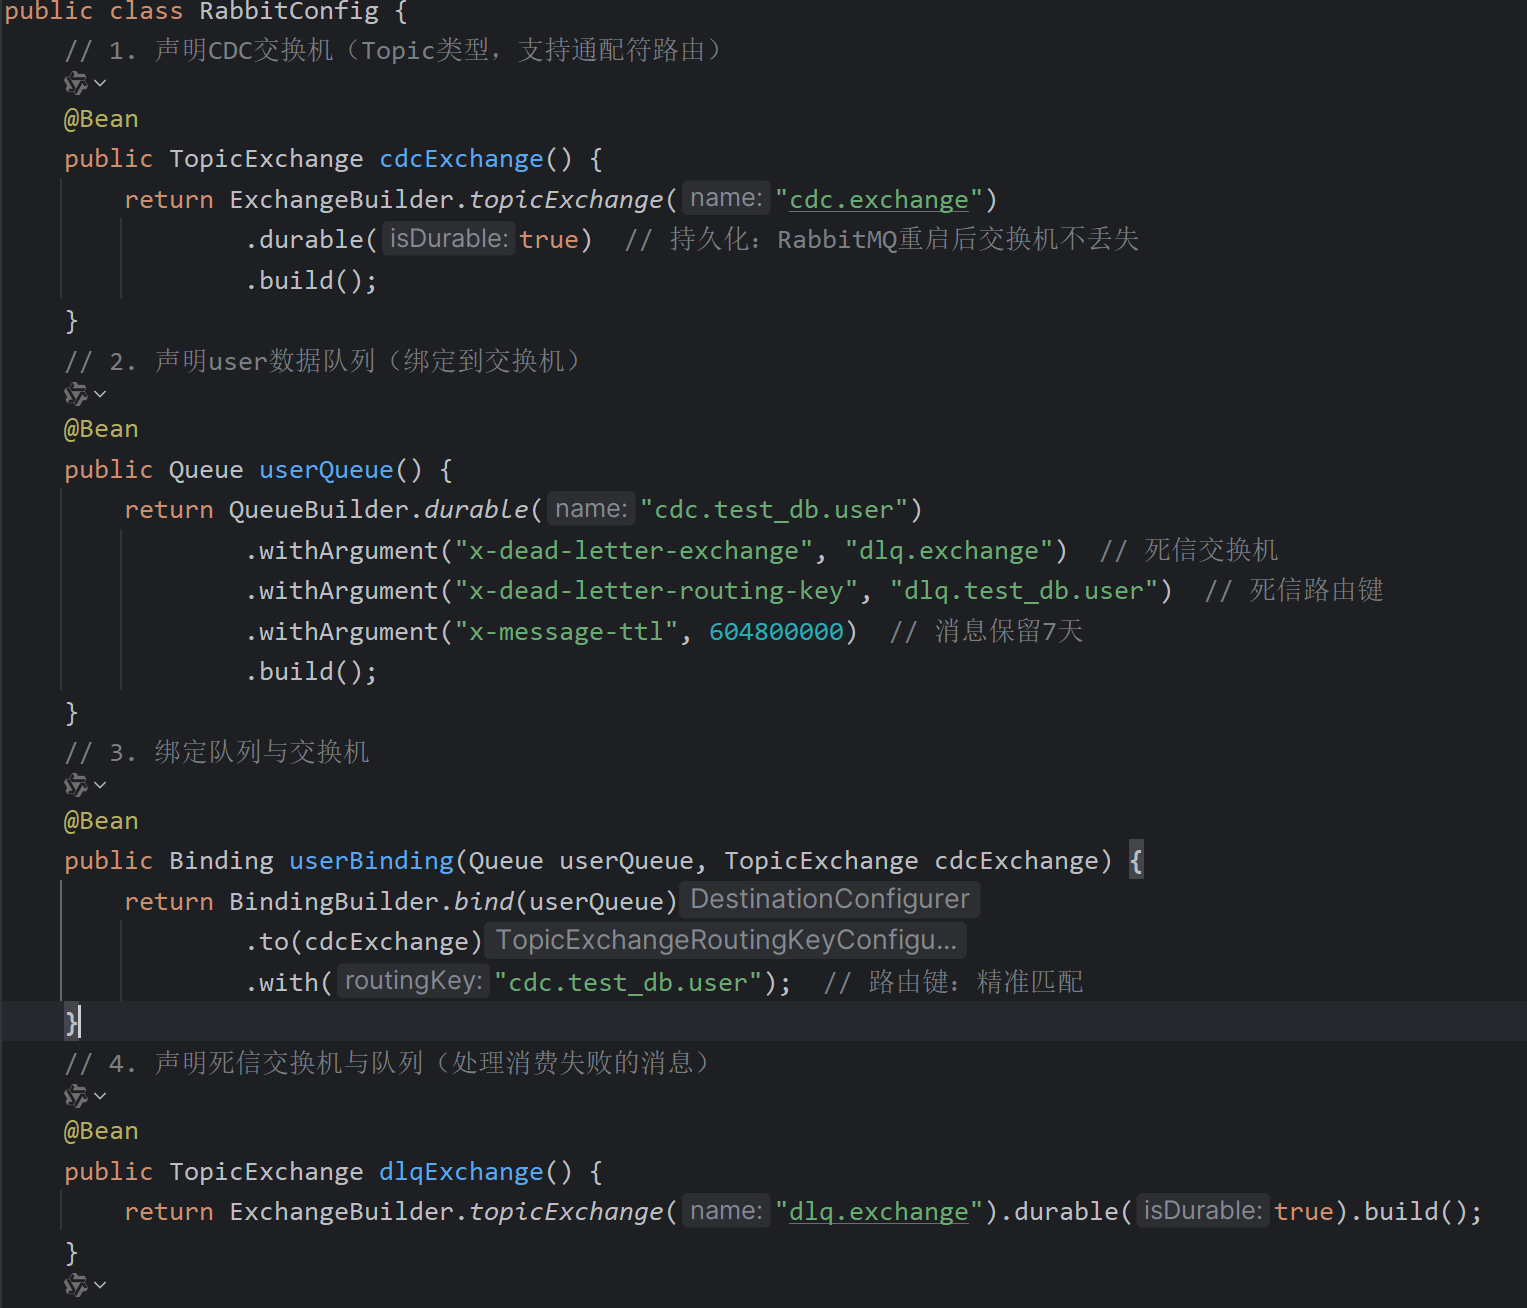The image size is (1527, 1308).
Task: Expand the chevron beside the userQueue bean icon
Action: pyautogui.click(x=99, y=394)
